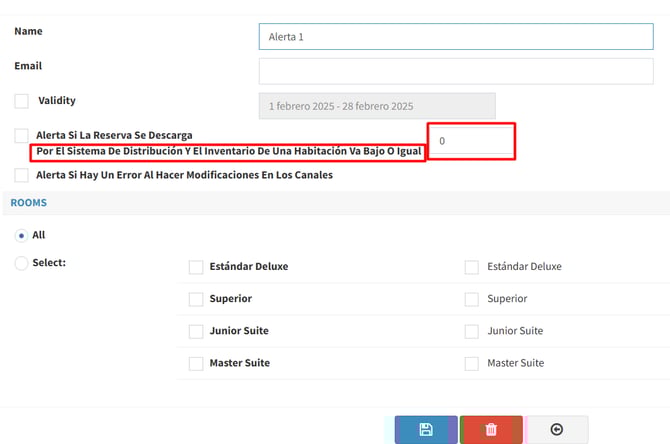The width and height of the screenshot is (670, 444).
Task: Select the 'All' rooms radio button
Action: (21, 235)
